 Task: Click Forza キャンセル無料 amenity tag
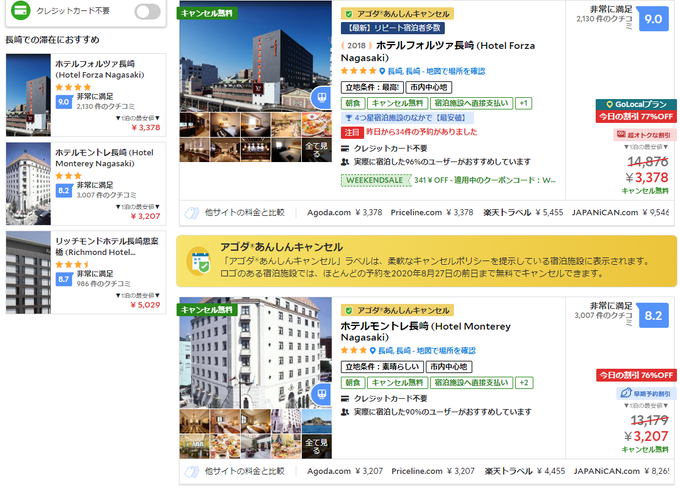(x=397, y=103)
